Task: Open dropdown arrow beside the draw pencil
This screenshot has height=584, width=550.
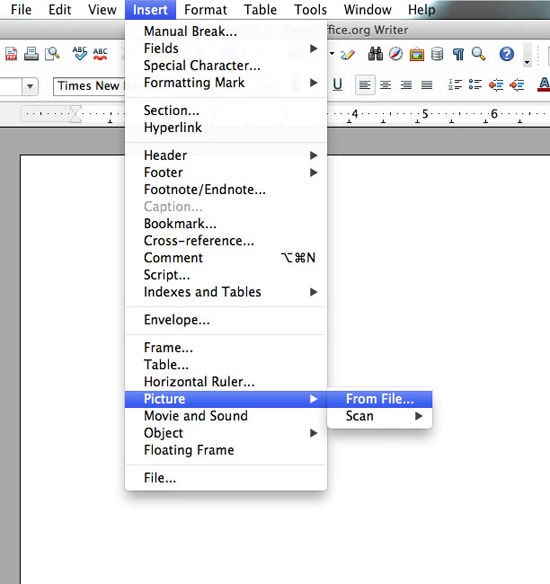Action: (x=332, y=54)
